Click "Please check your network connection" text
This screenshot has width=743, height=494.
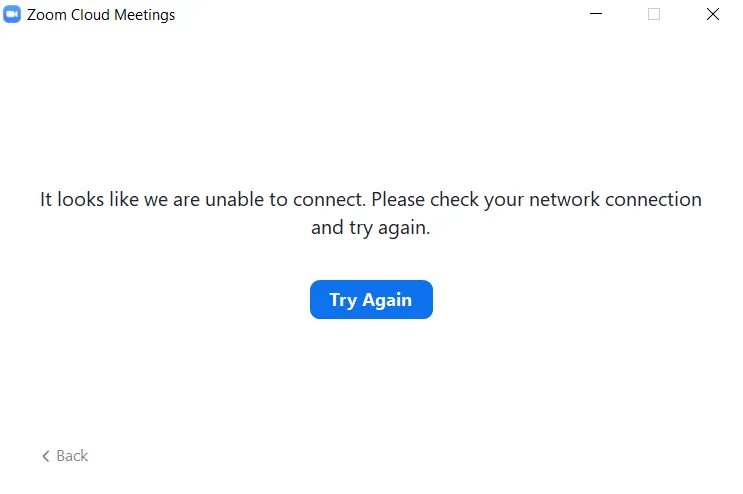pos(536,199)
